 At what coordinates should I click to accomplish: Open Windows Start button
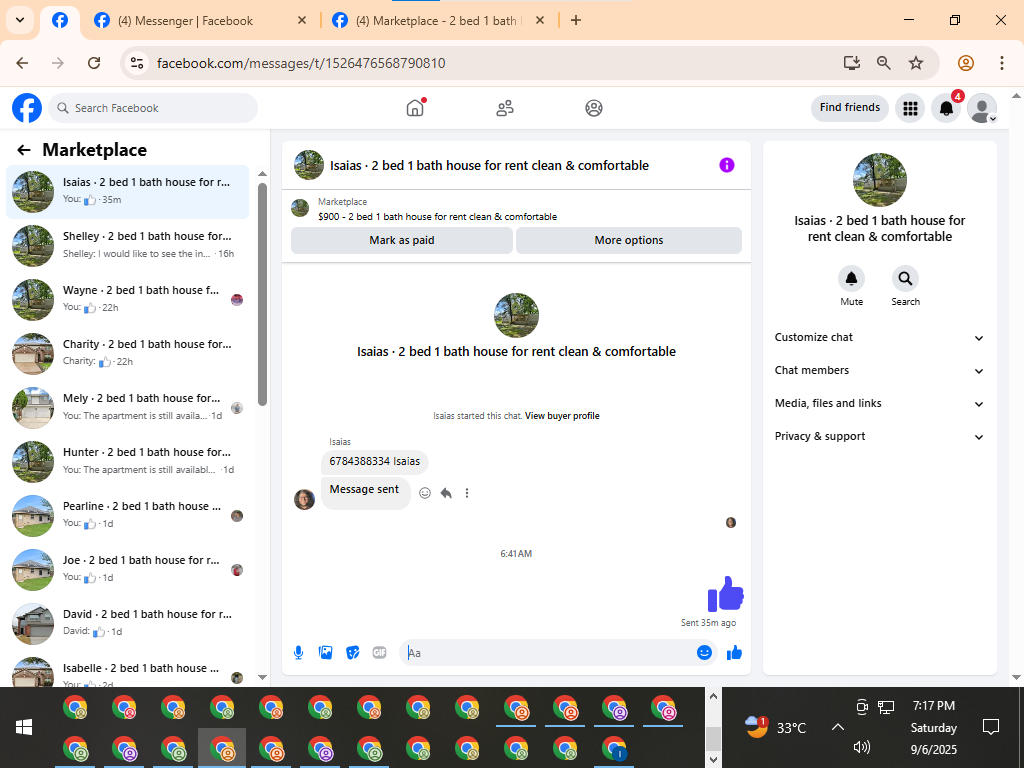tap(24, 727)
